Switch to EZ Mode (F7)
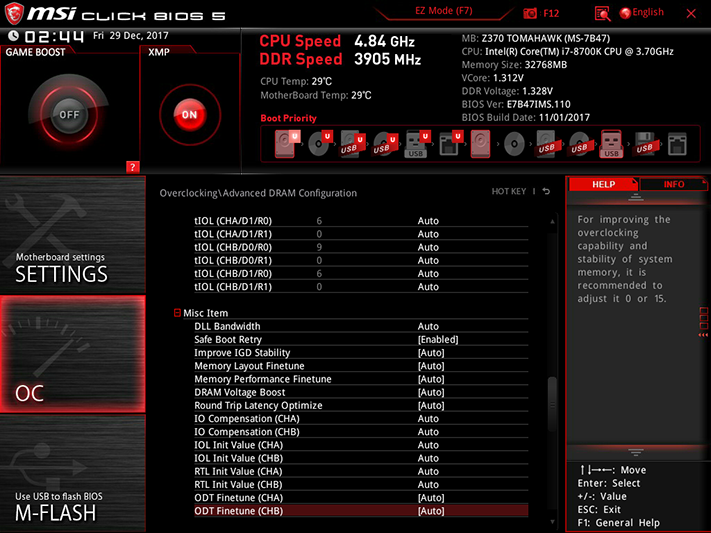Image resolution: width=711 pixels, height=533 pixels. click(x=444, y=10)
